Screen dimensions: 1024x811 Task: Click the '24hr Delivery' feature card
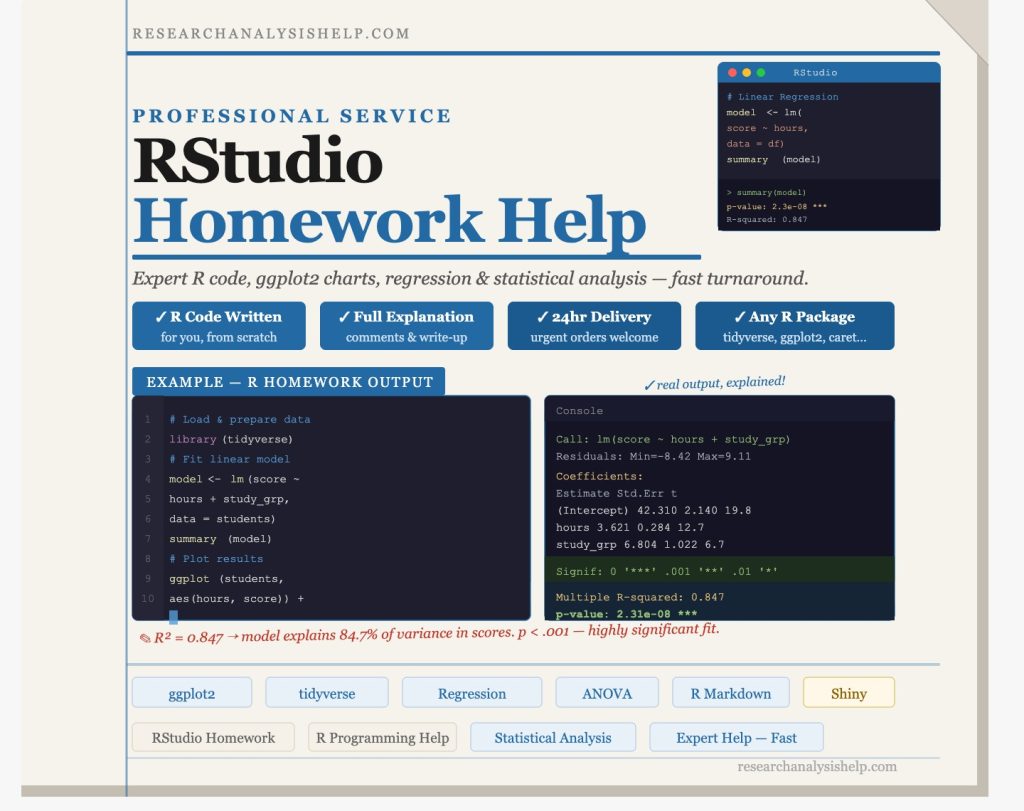coord(594,326)
